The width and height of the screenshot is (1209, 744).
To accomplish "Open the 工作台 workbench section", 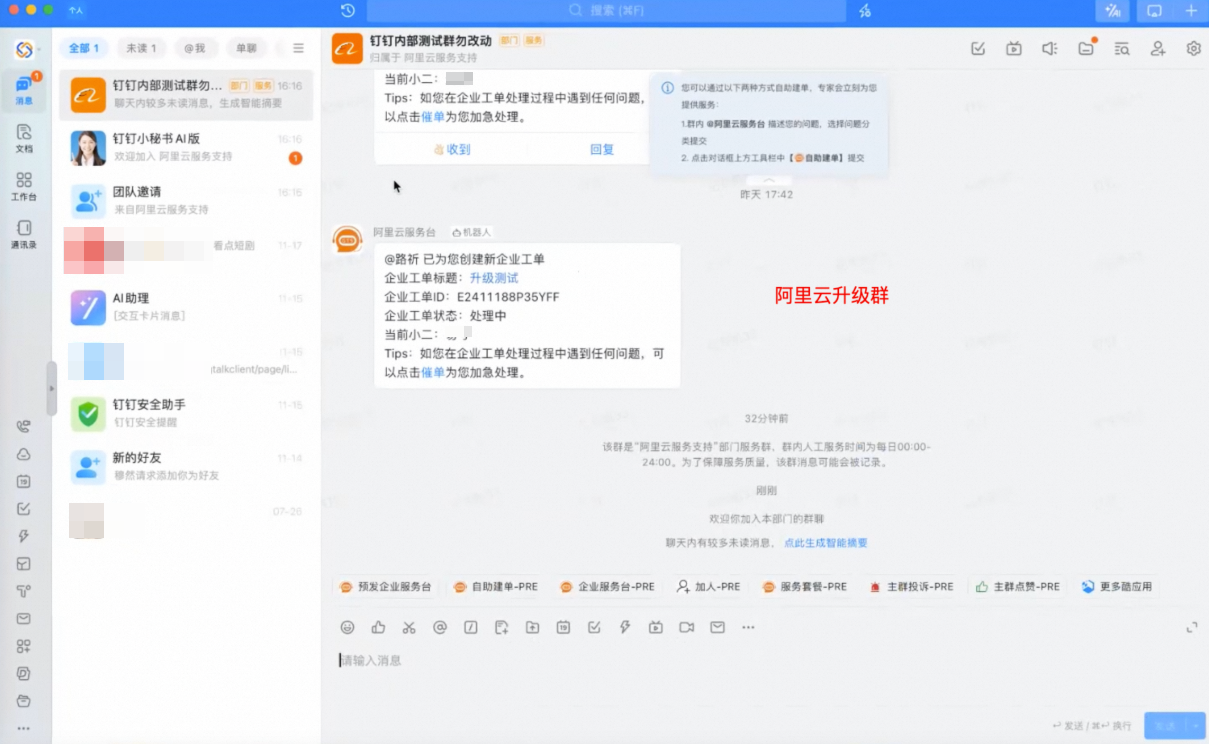I will point(24,185).
